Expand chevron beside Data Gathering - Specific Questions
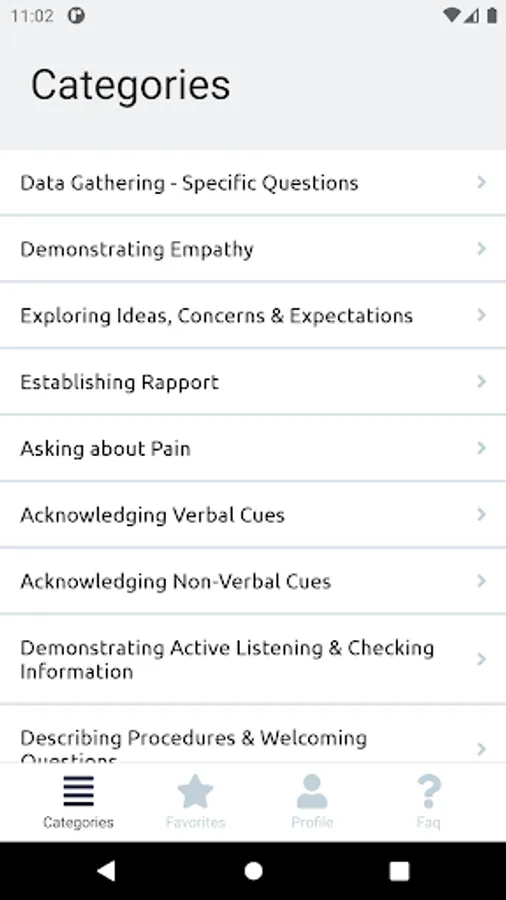This screenshot has width=506, height=900. (x=481, y=182)
